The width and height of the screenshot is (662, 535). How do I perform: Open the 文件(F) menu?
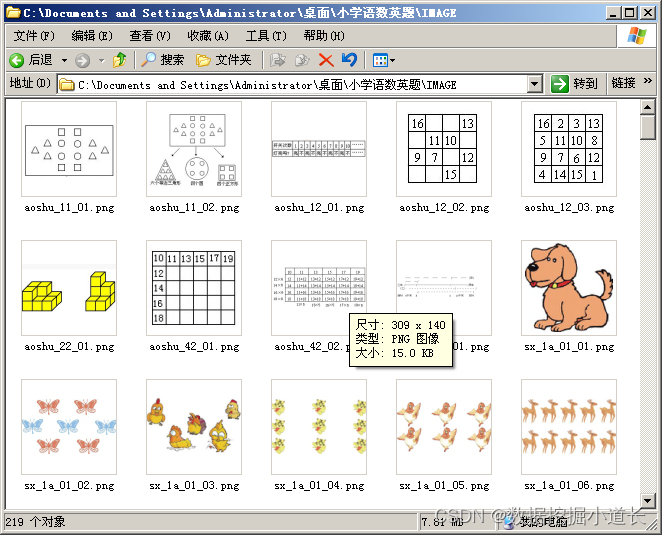(x=34, y=36)
